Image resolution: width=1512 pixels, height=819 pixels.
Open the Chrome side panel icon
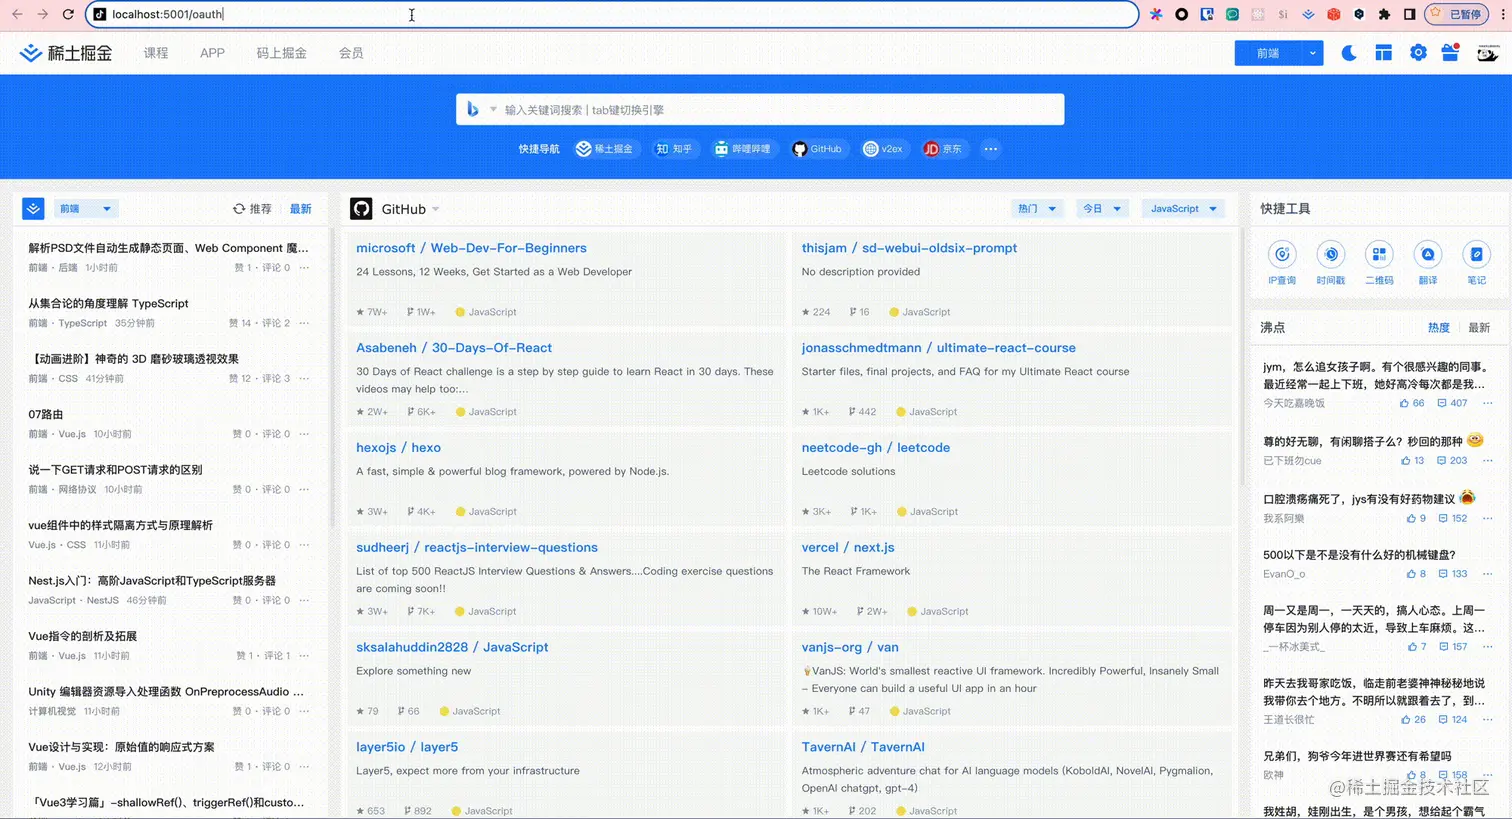(1409, 14)
